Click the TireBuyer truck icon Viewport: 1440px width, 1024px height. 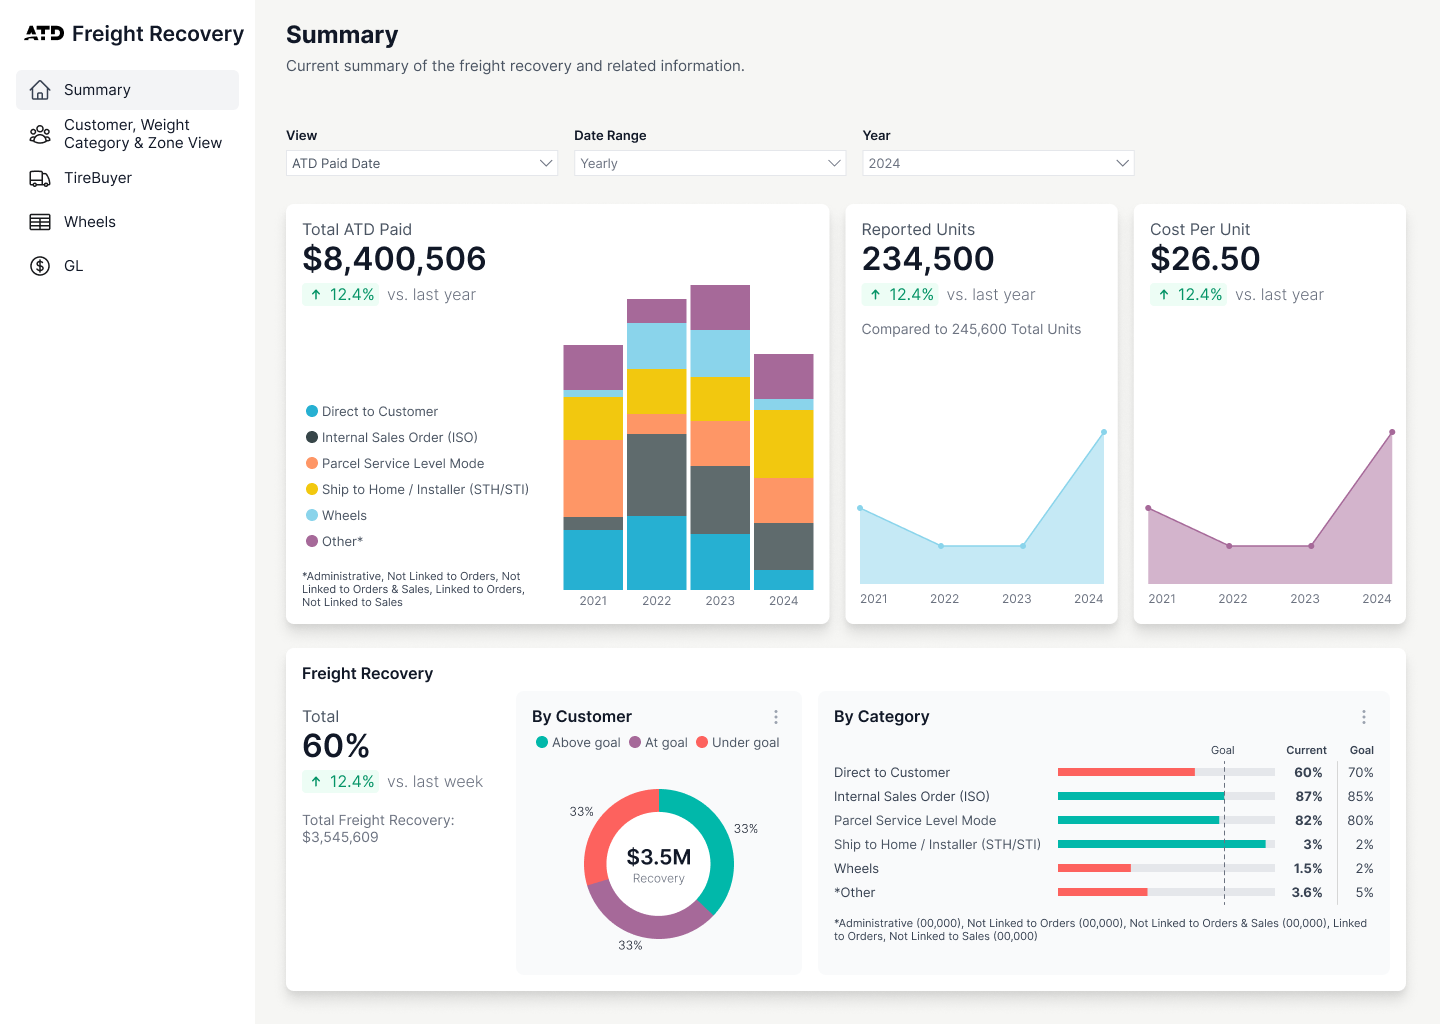[x=40, y=178]
